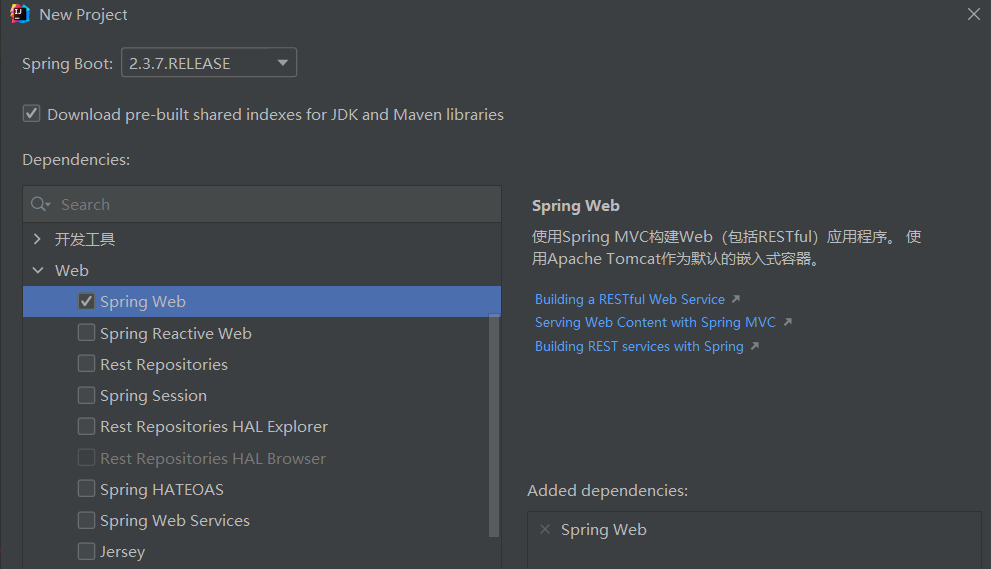
Task: Click the 开发工具 category label
Action: coord(85,240)
